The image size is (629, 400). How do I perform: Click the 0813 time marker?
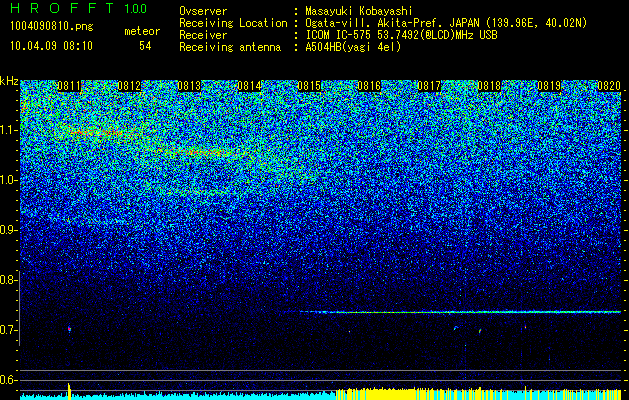pos(189,86)
